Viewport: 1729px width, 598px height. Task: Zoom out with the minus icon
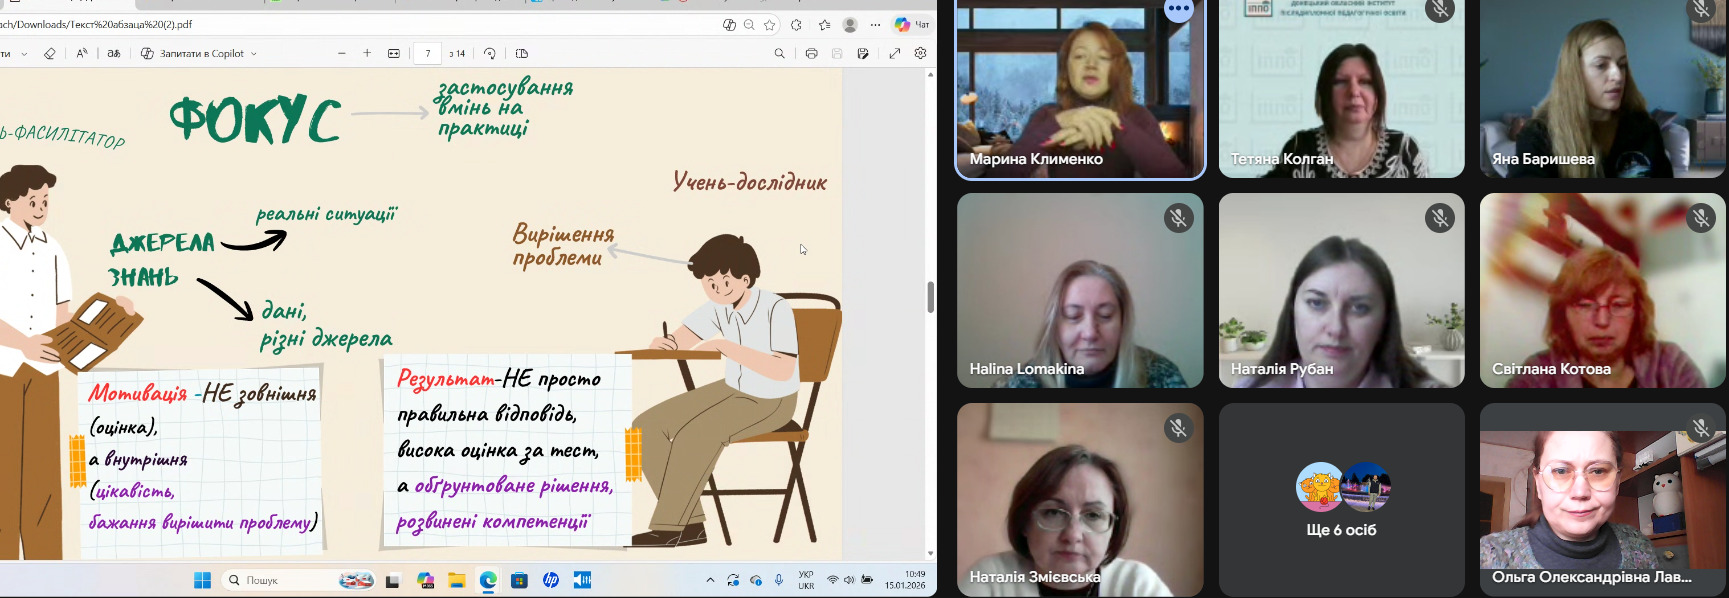(x=342, y=54)
